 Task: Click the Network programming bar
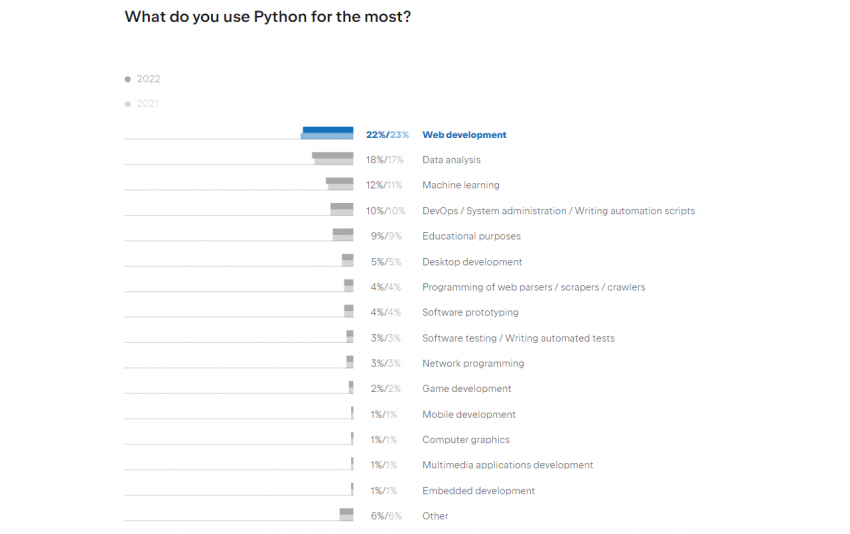(x=350, y=363)
